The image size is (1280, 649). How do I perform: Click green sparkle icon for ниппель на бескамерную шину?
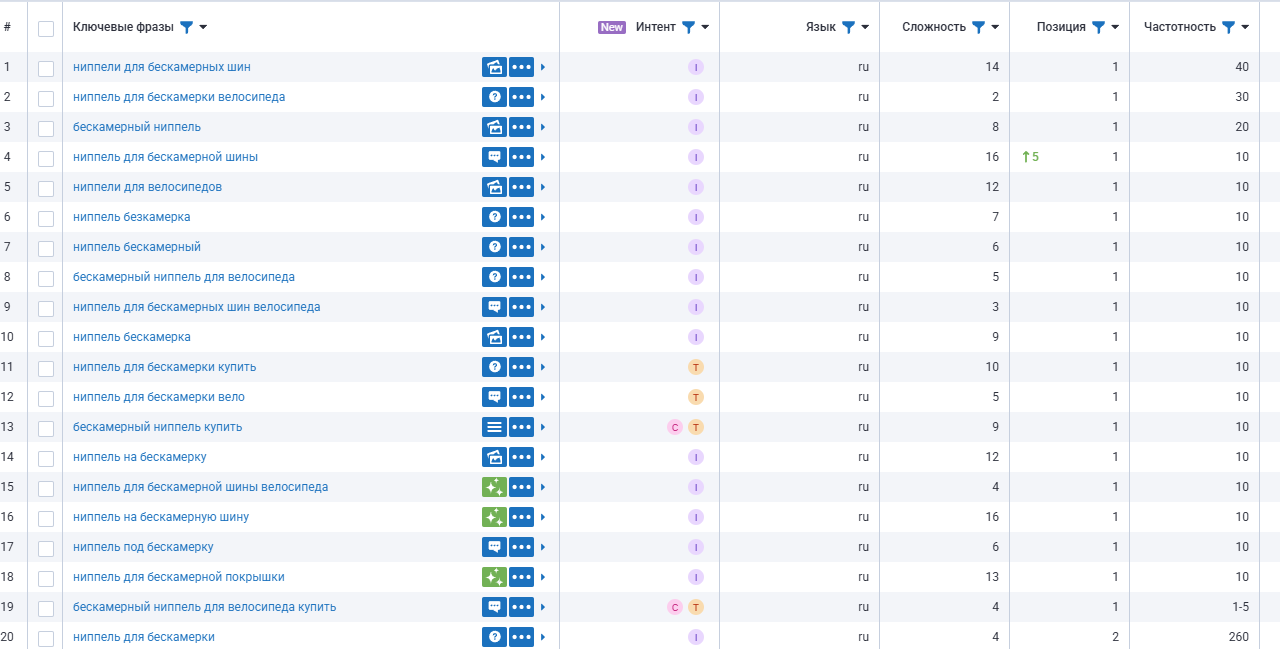tap(494, 517)
